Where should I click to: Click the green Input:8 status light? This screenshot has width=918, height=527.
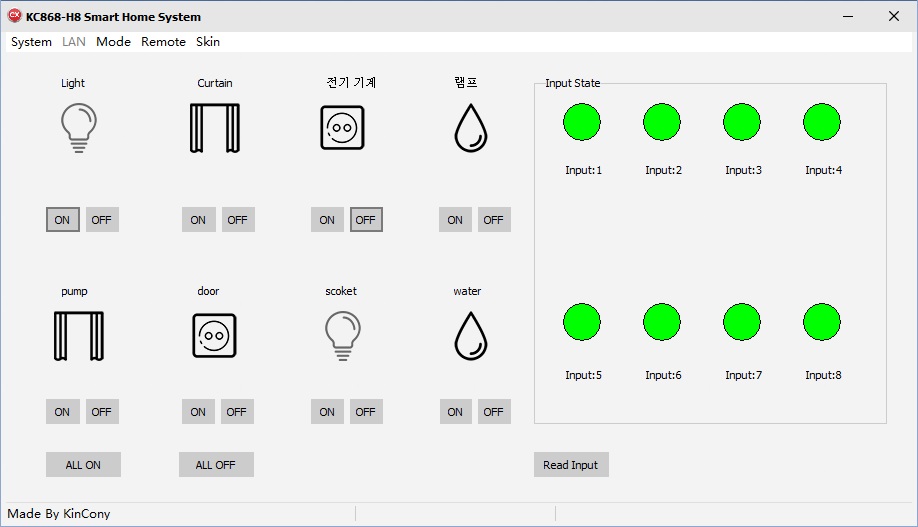pos(822,322)
